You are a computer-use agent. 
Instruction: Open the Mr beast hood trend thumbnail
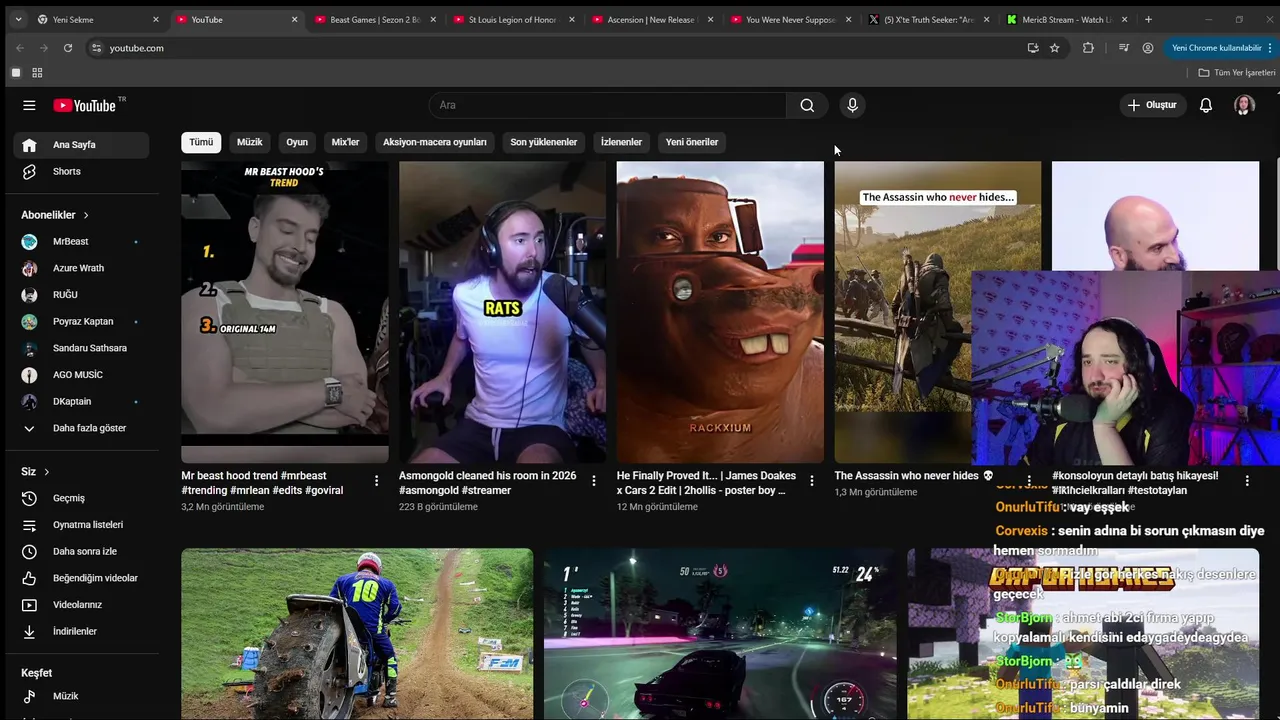[x=285, y=312]
